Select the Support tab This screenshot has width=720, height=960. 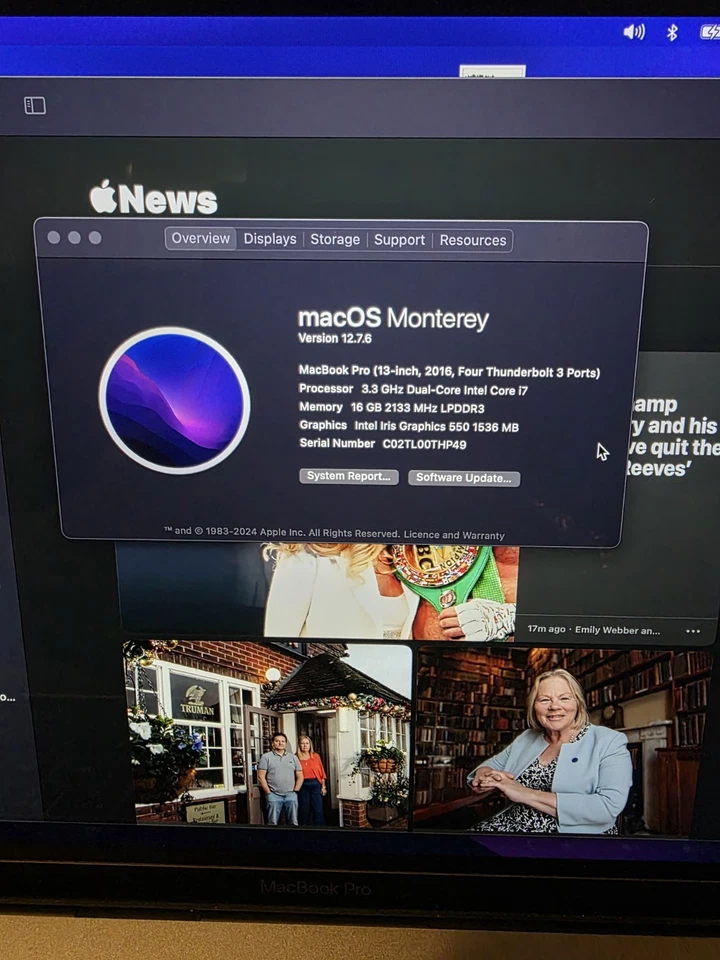pos(399,240)
